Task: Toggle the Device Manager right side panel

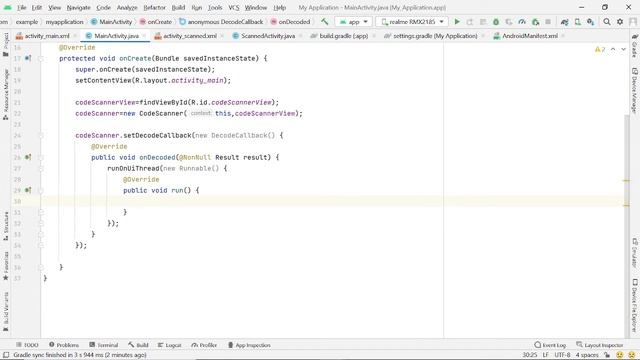Action: coord(635,91)
